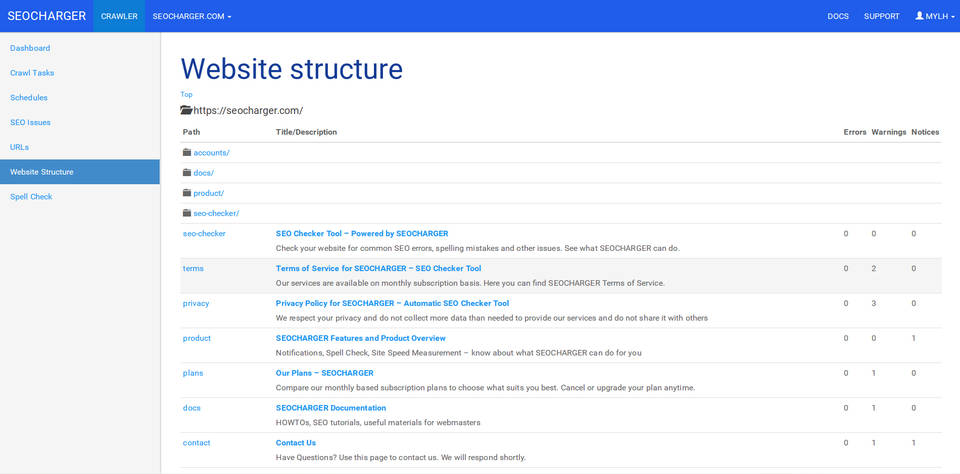This screenshot has width=960, height=474.
Task: Click the folder icon beside seo-checker/
Action: point(187,213)
